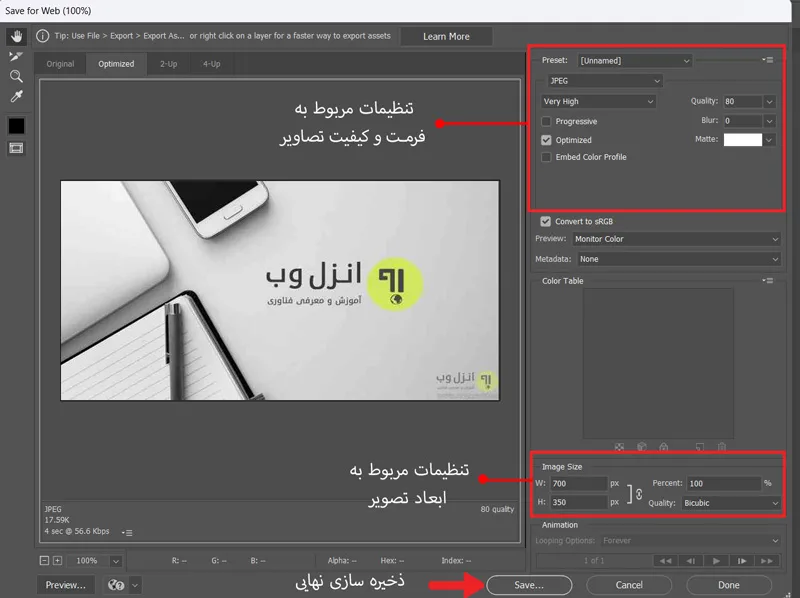Switch to the 2-Up tab
The width and height of the screenshot is (800, 598).
[x=168, y=64]
